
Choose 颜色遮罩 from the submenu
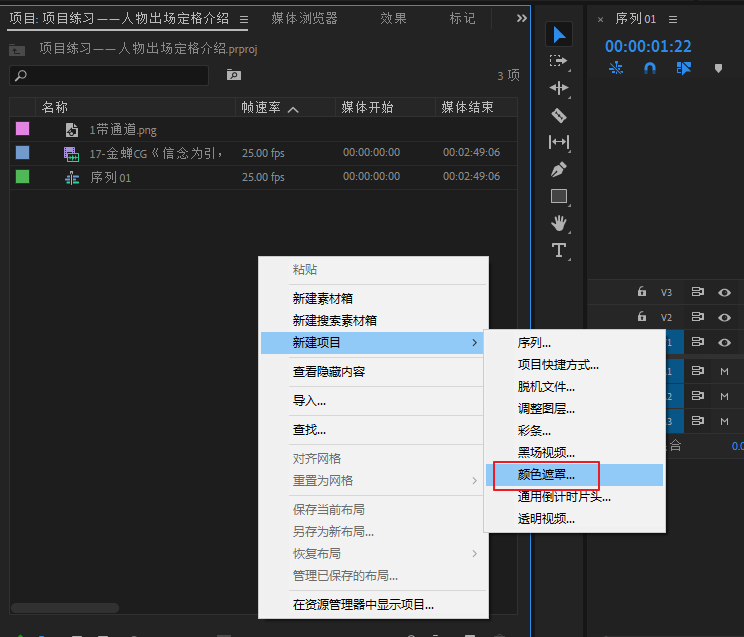click(546, 474)
